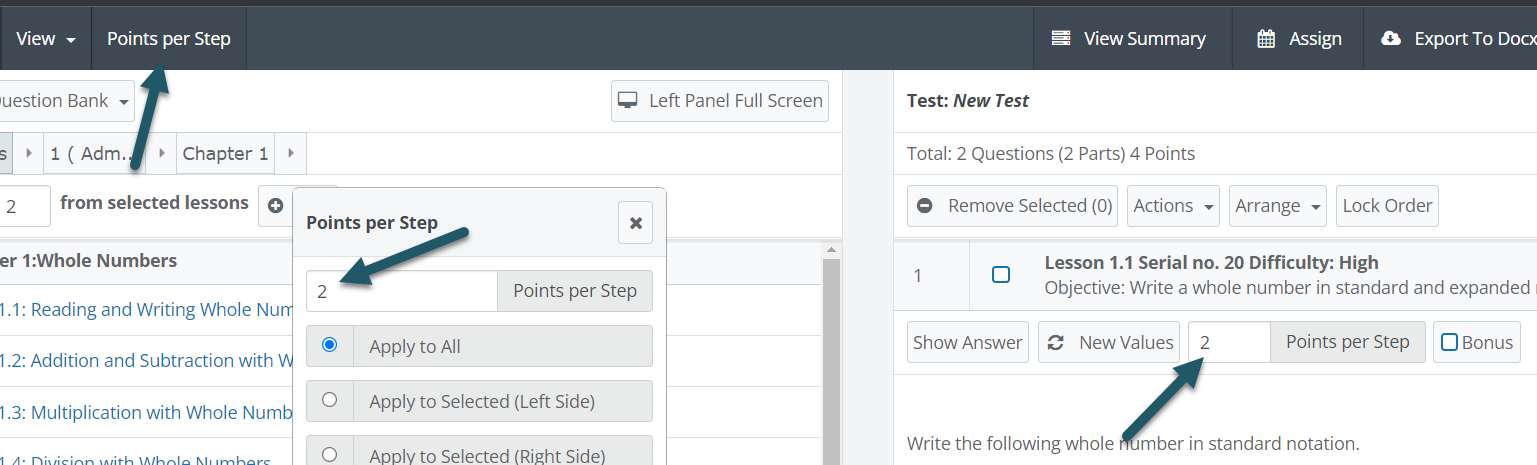Click the Export To Docx cloud icon

(x=1391, y=39)
